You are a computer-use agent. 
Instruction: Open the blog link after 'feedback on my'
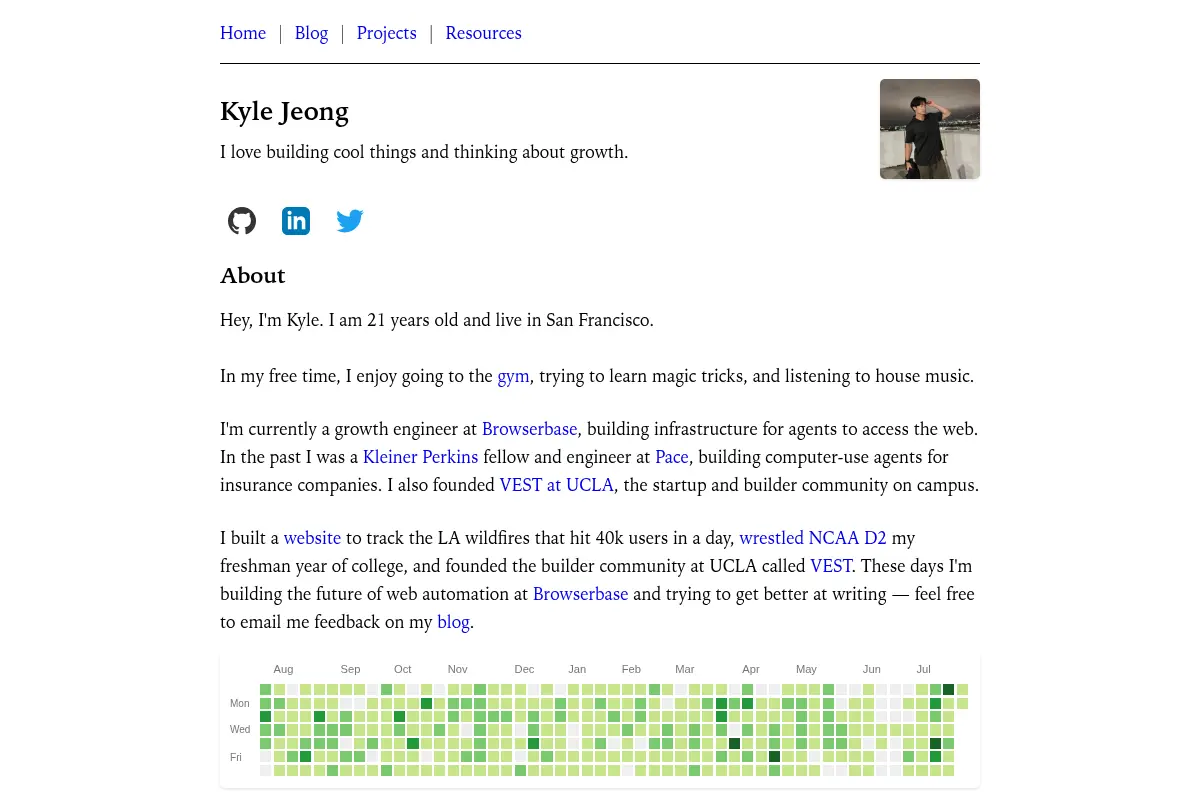pyautogui.click(x=453, y=622)
